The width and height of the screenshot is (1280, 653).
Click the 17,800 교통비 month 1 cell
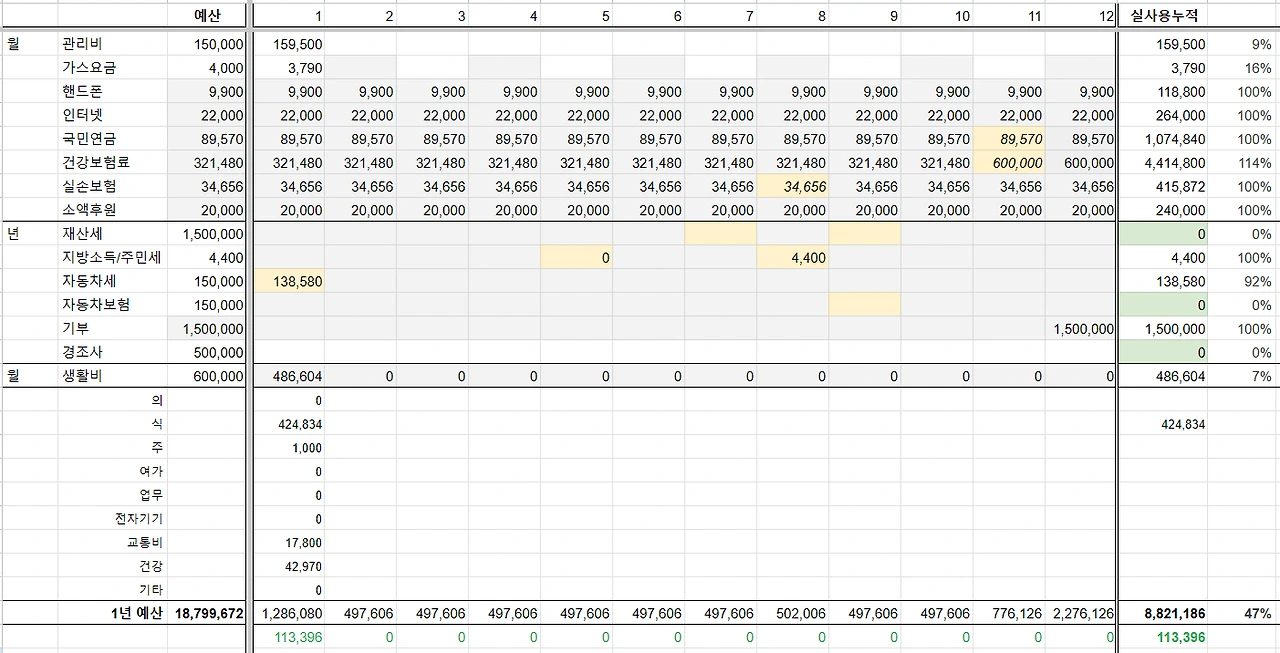pyautogui.click(x=289, y=543)
